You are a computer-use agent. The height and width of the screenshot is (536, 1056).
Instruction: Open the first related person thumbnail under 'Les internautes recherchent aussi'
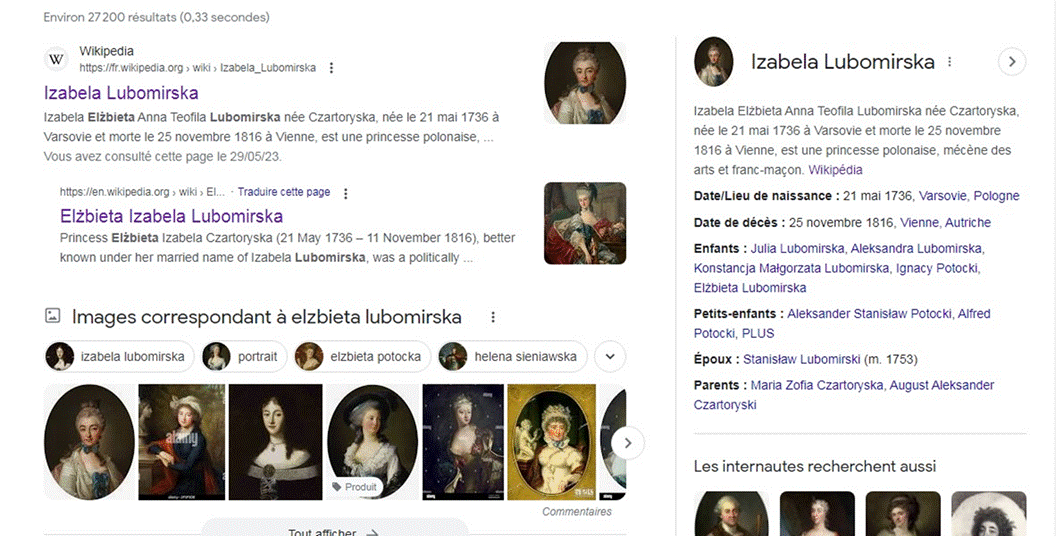coord(731,514)
